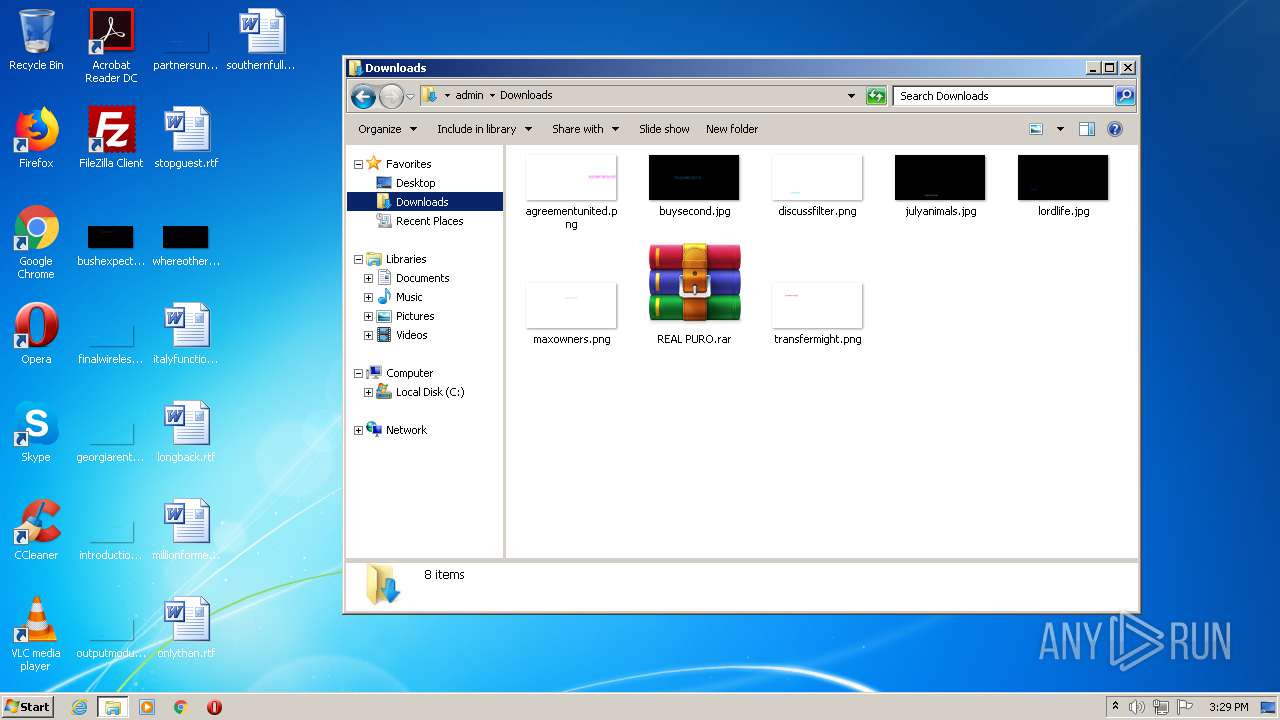Open Skype desktop shortcut
1280x720 pixels.
pos(36,432)
